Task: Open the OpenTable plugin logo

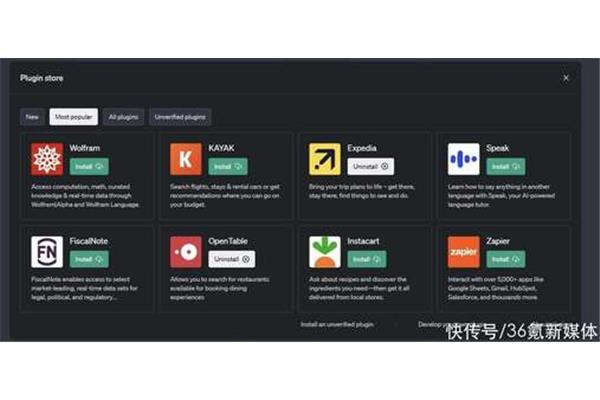Action: [186, 252]
